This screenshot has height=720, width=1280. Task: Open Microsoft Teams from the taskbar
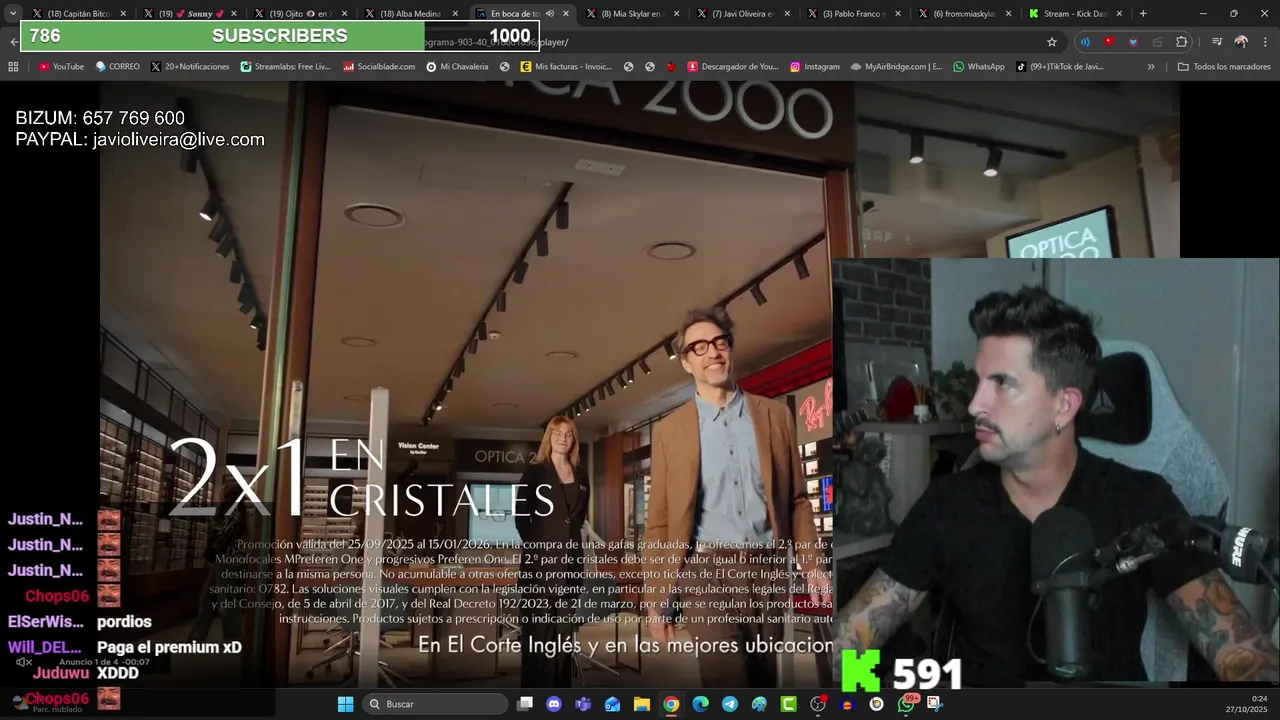tap(583, 704)
